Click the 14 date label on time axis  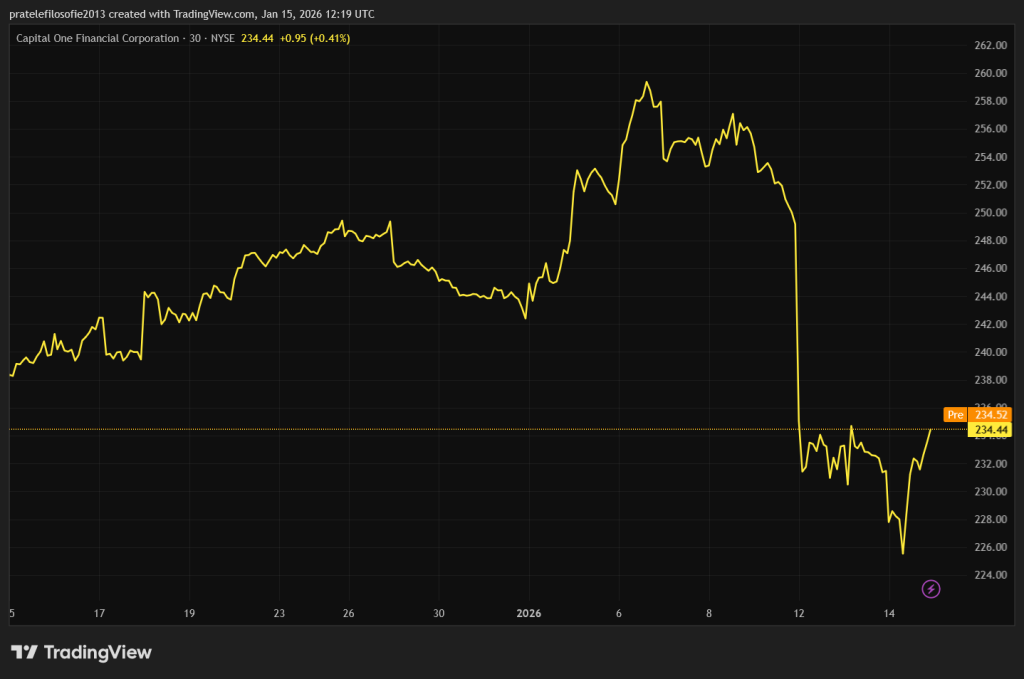pyautogui.click(x=889, y=613)
